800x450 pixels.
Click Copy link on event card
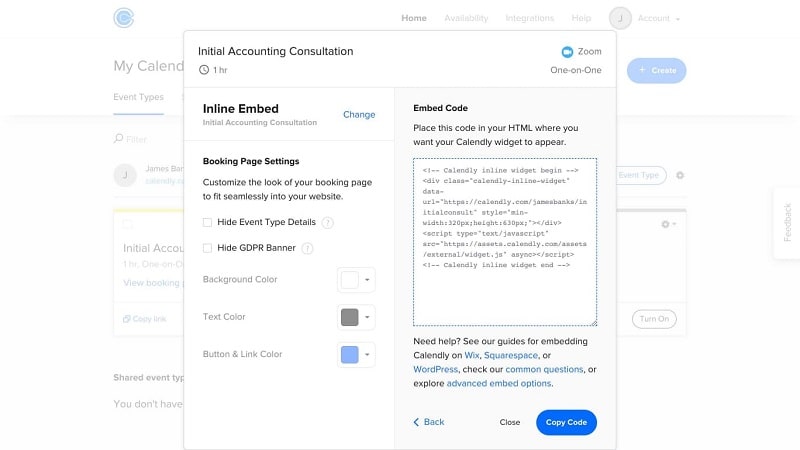point(145,319)
